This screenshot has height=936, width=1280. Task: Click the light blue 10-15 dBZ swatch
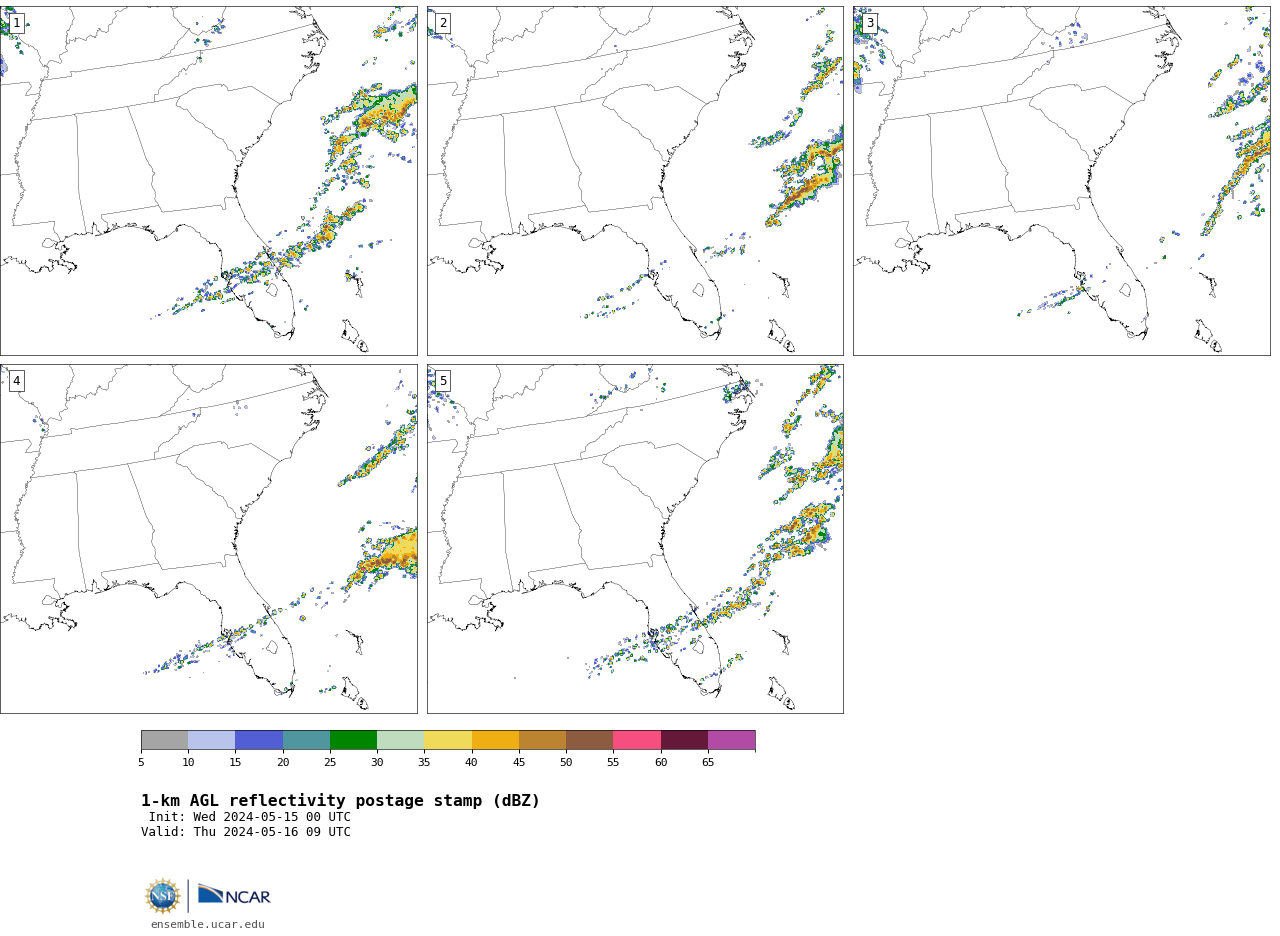tap(212, 740)
